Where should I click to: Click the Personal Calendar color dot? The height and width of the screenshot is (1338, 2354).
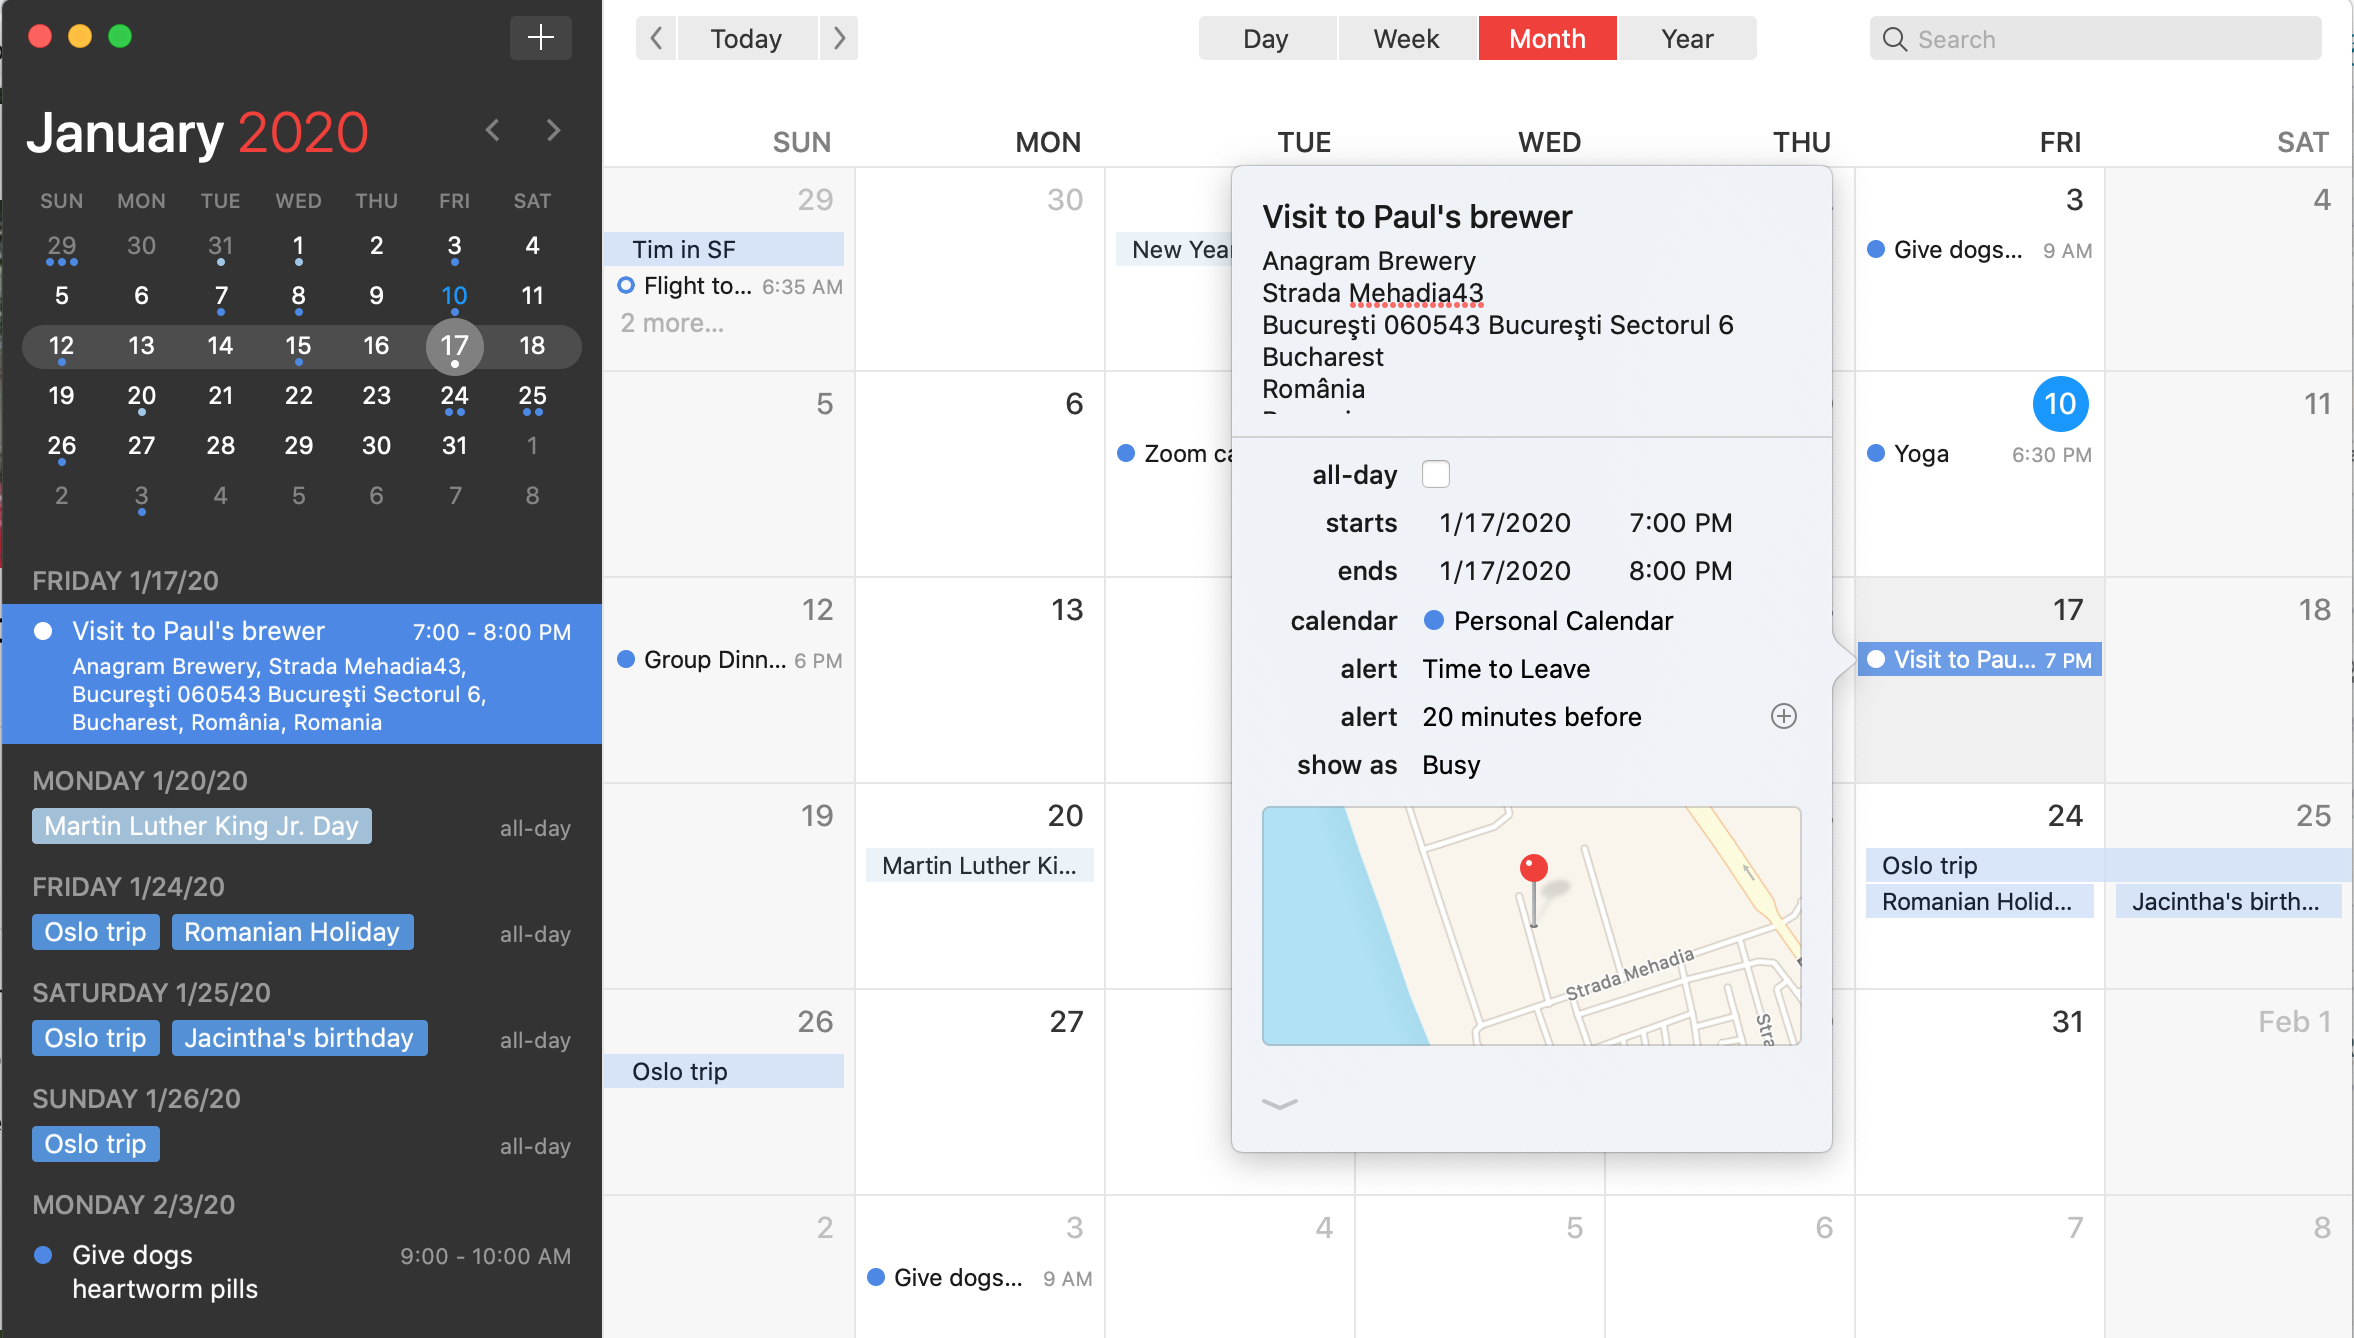tap(1434, 620)
